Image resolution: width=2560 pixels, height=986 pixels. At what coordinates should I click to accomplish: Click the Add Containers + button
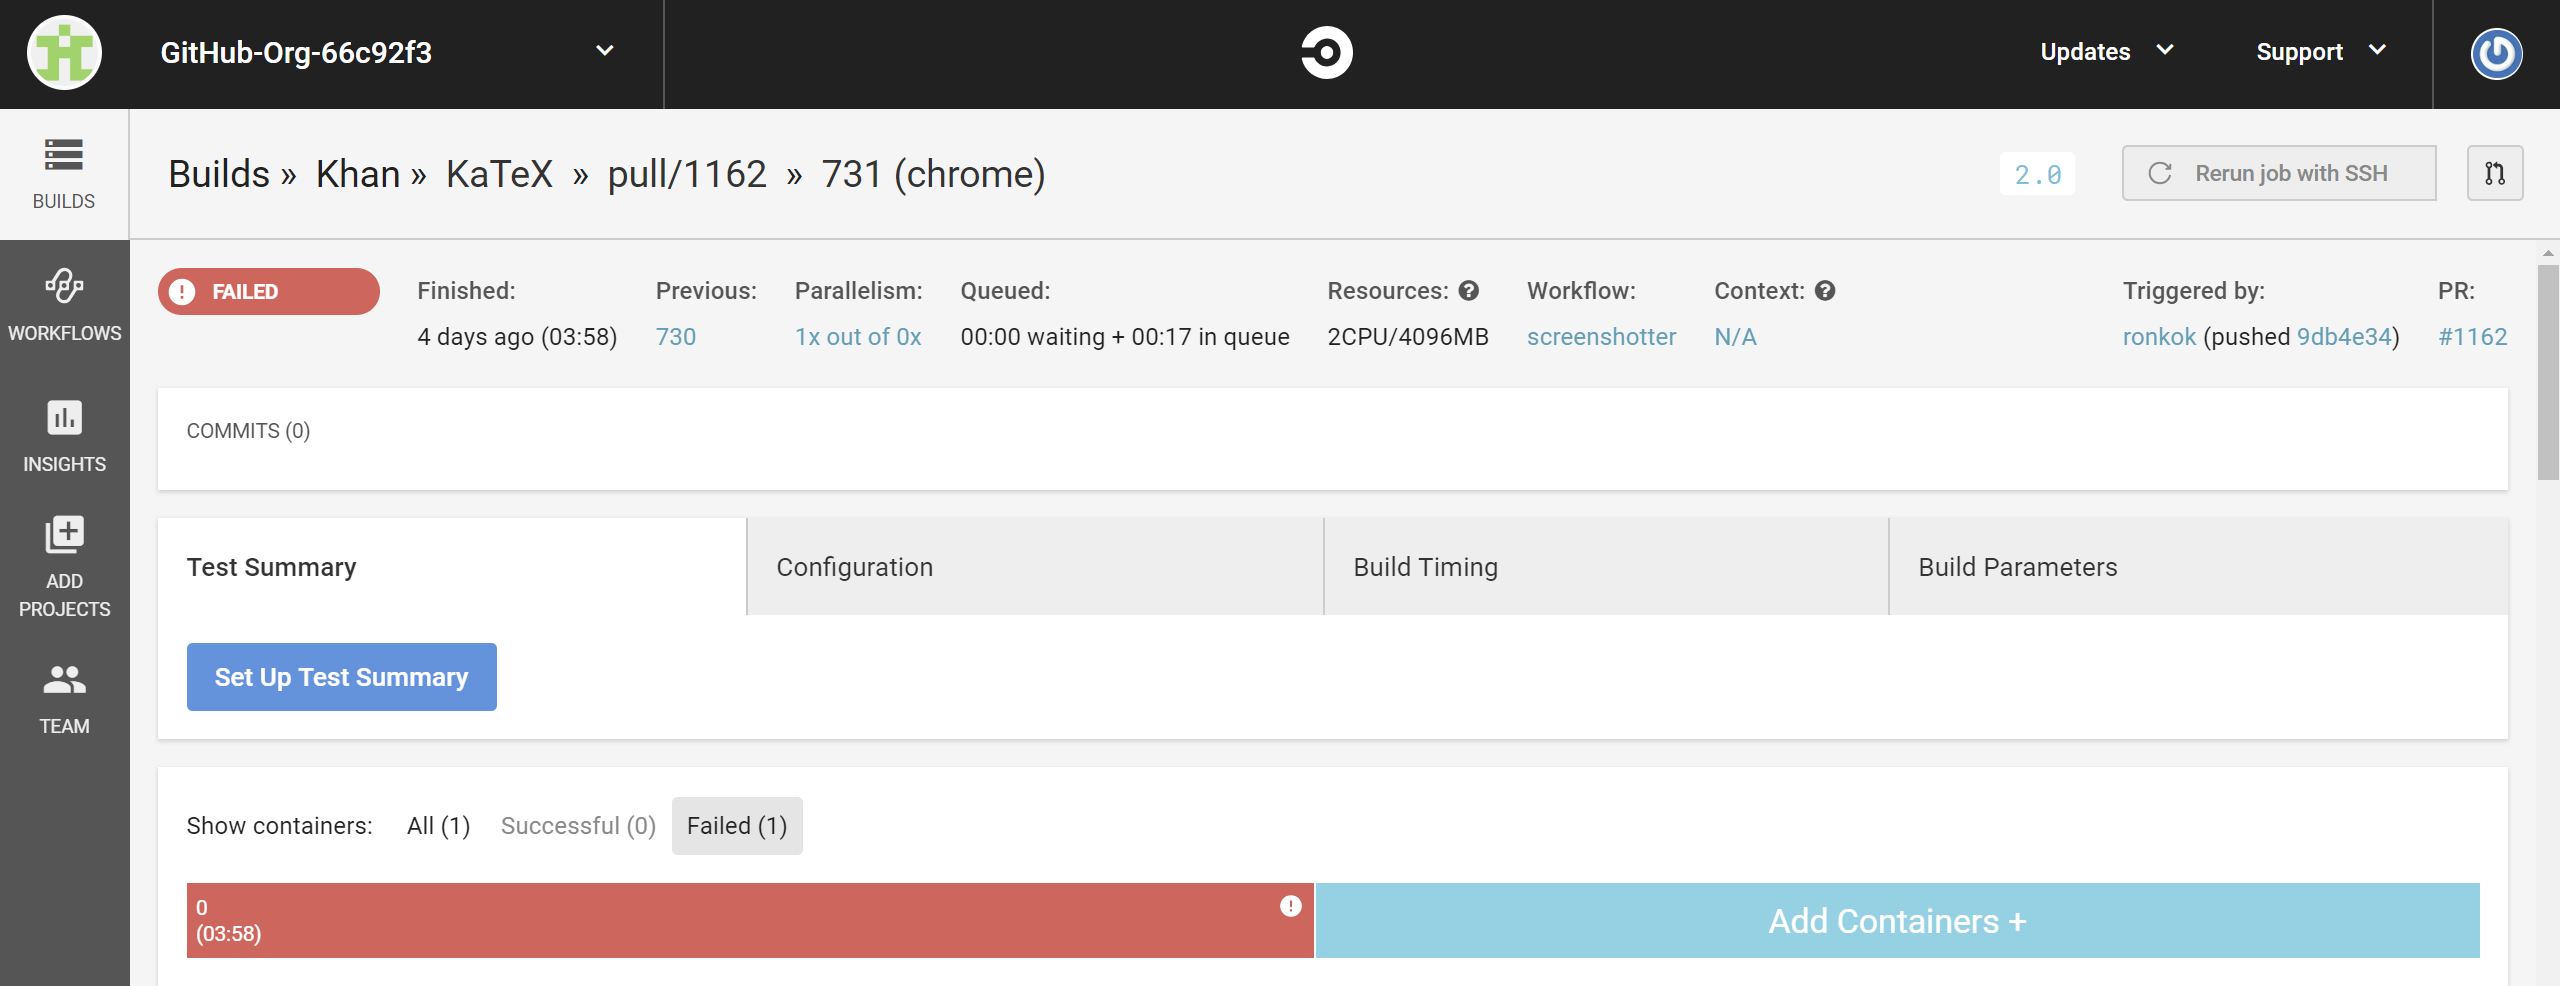point(1897,921)
